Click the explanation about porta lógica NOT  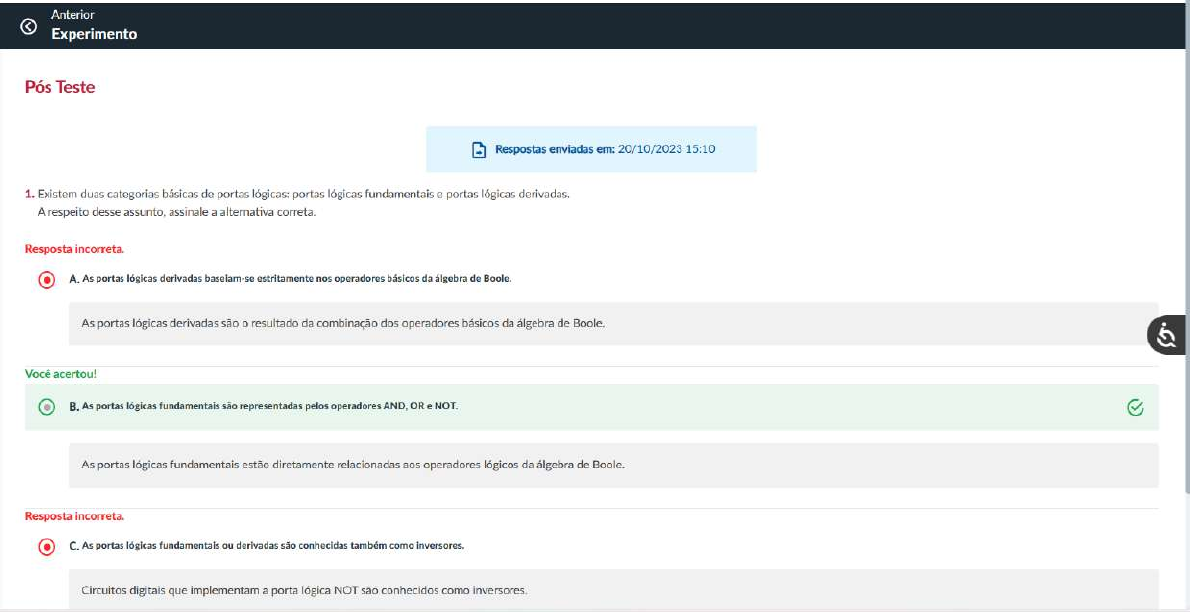tap(304, 590)
